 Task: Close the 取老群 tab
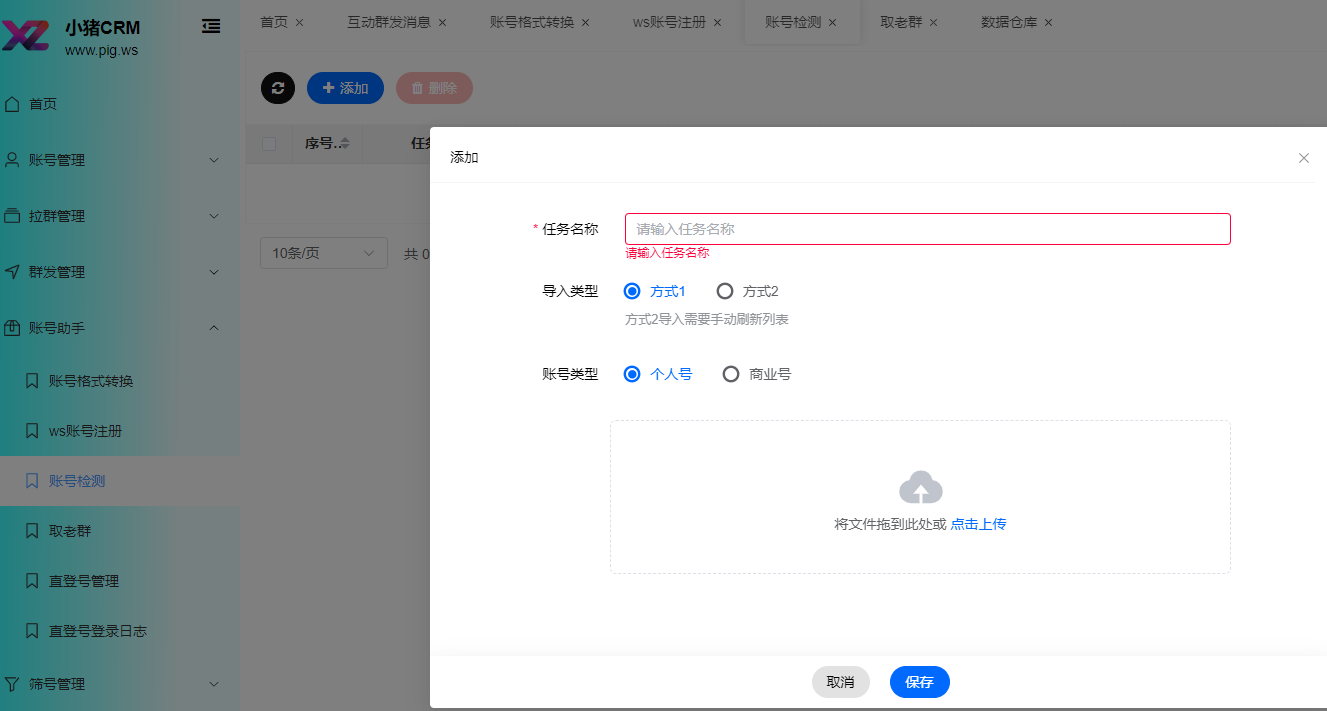point(934,22)
